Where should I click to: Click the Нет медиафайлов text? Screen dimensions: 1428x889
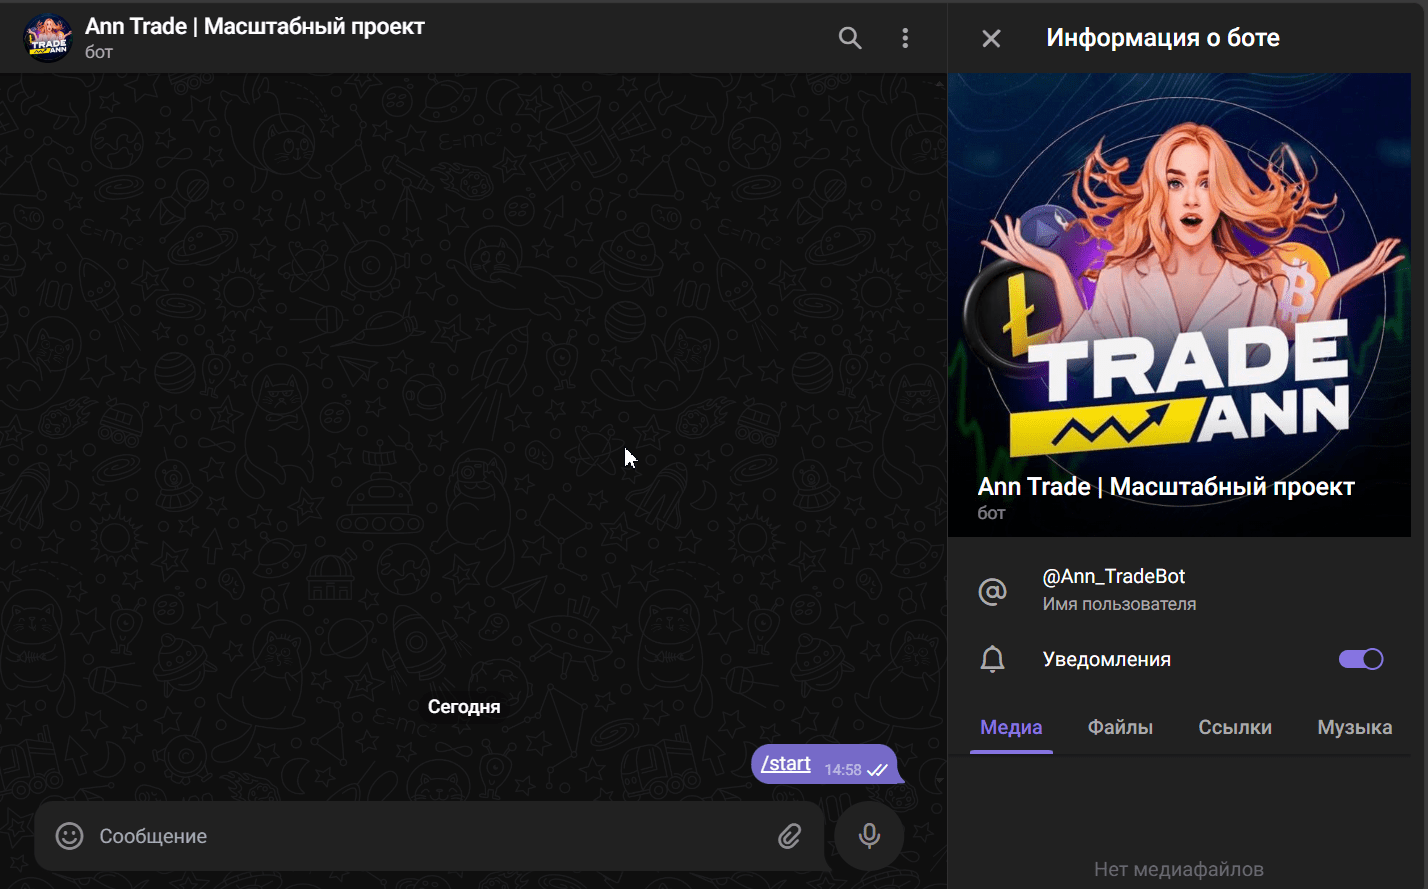(1179, 869)
